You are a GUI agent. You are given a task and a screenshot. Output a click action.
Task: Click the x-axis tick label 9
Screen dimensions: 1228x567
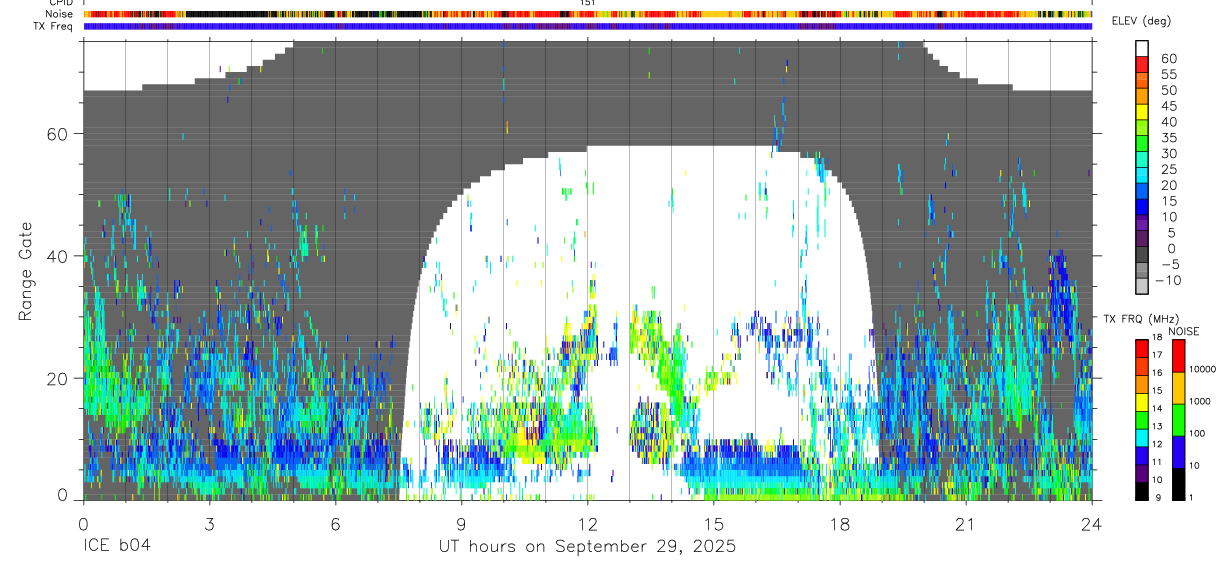point(461,524)
